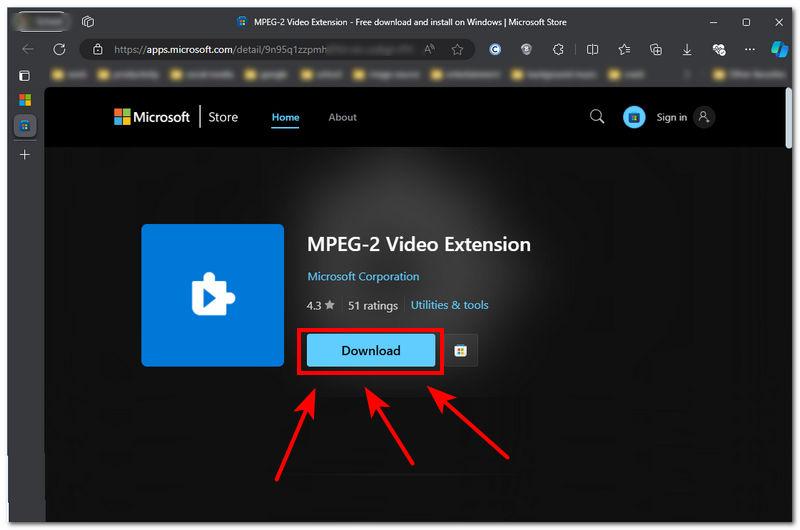Open the About tab
The image size is (800, 530).
tap(342, 117)
